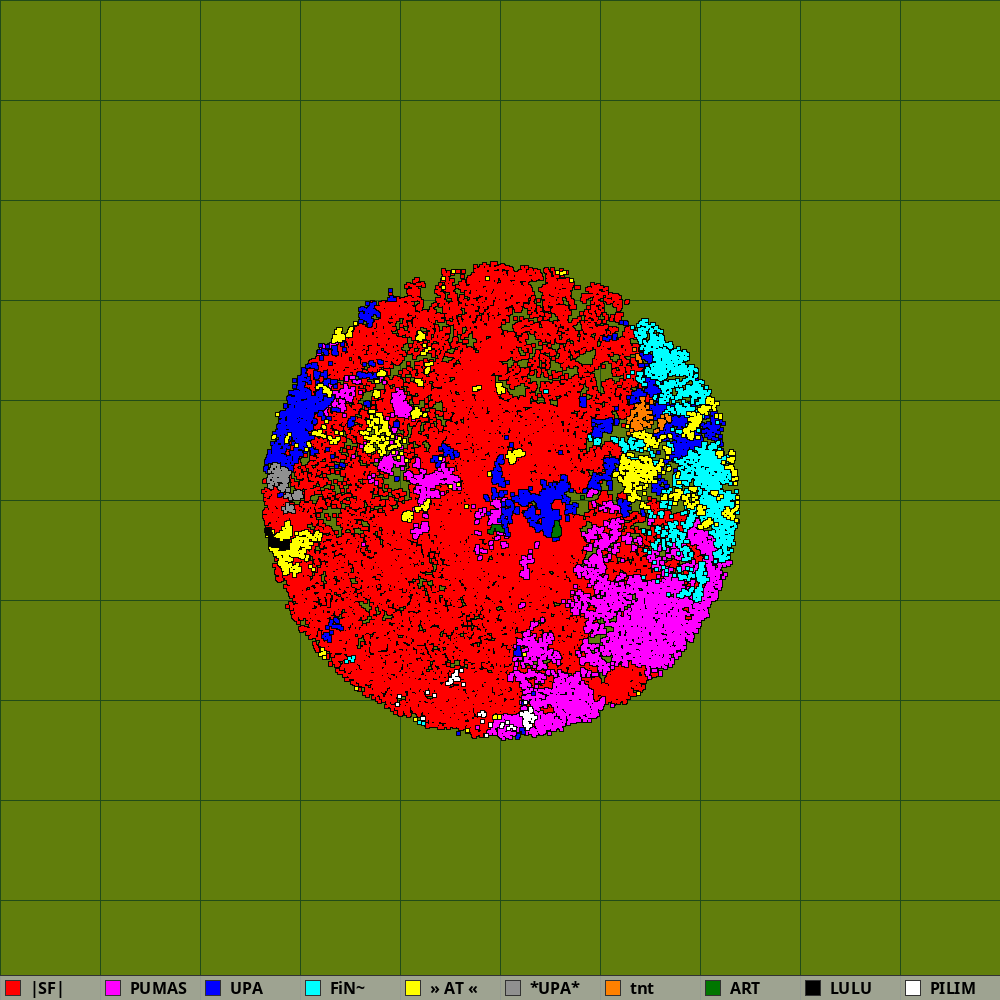Select the » AT « legend label
The width and height of the screenshot is (1000, 1000).
(453, 989)
